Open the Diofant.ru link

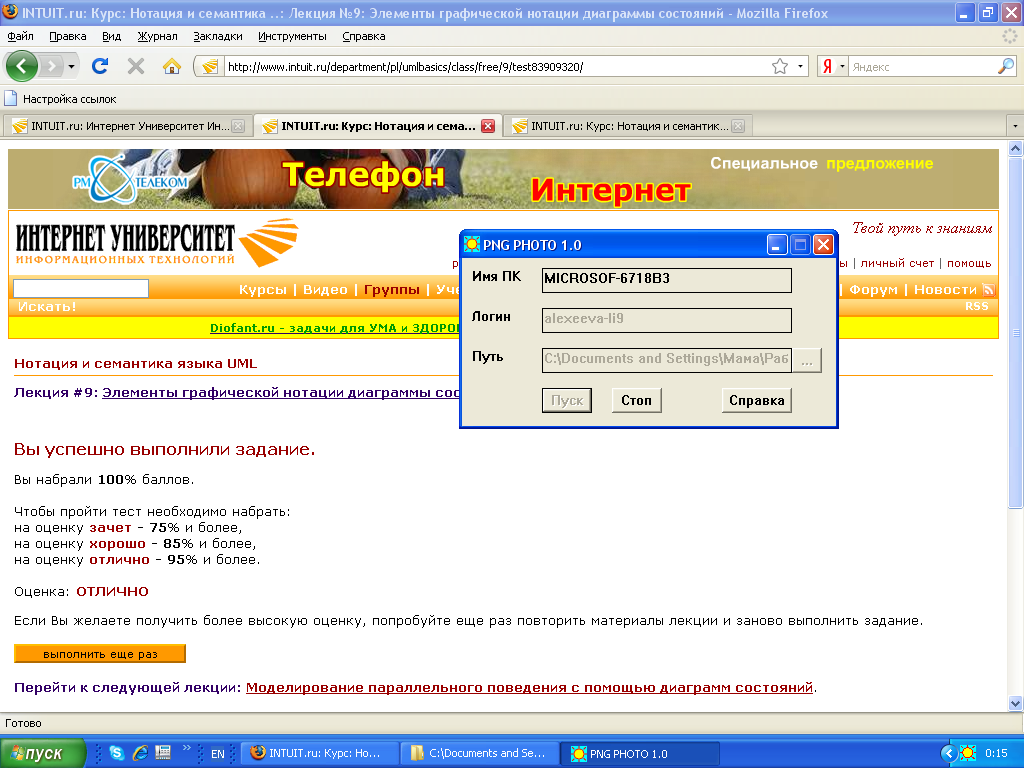335,328
